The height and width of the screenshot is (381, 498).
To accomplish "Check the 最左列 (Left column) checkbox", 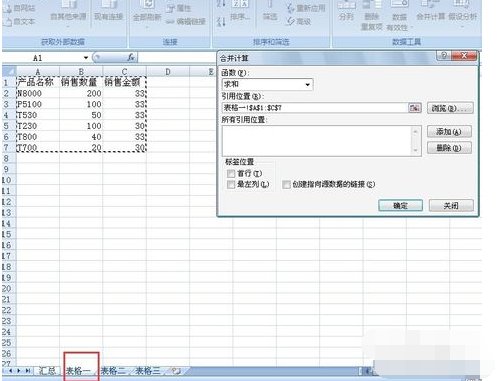I will 231,184.
